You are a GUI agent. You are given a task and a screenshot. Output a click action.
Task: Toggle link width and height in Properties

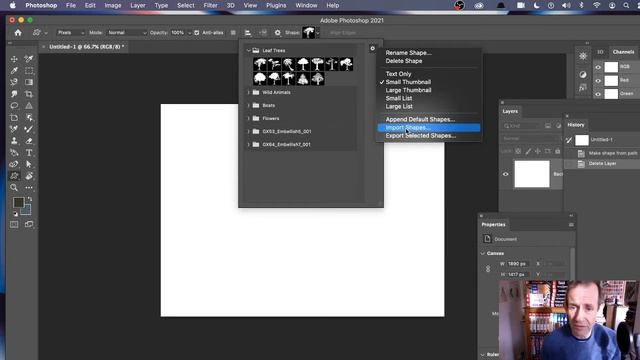coord(488,269)
